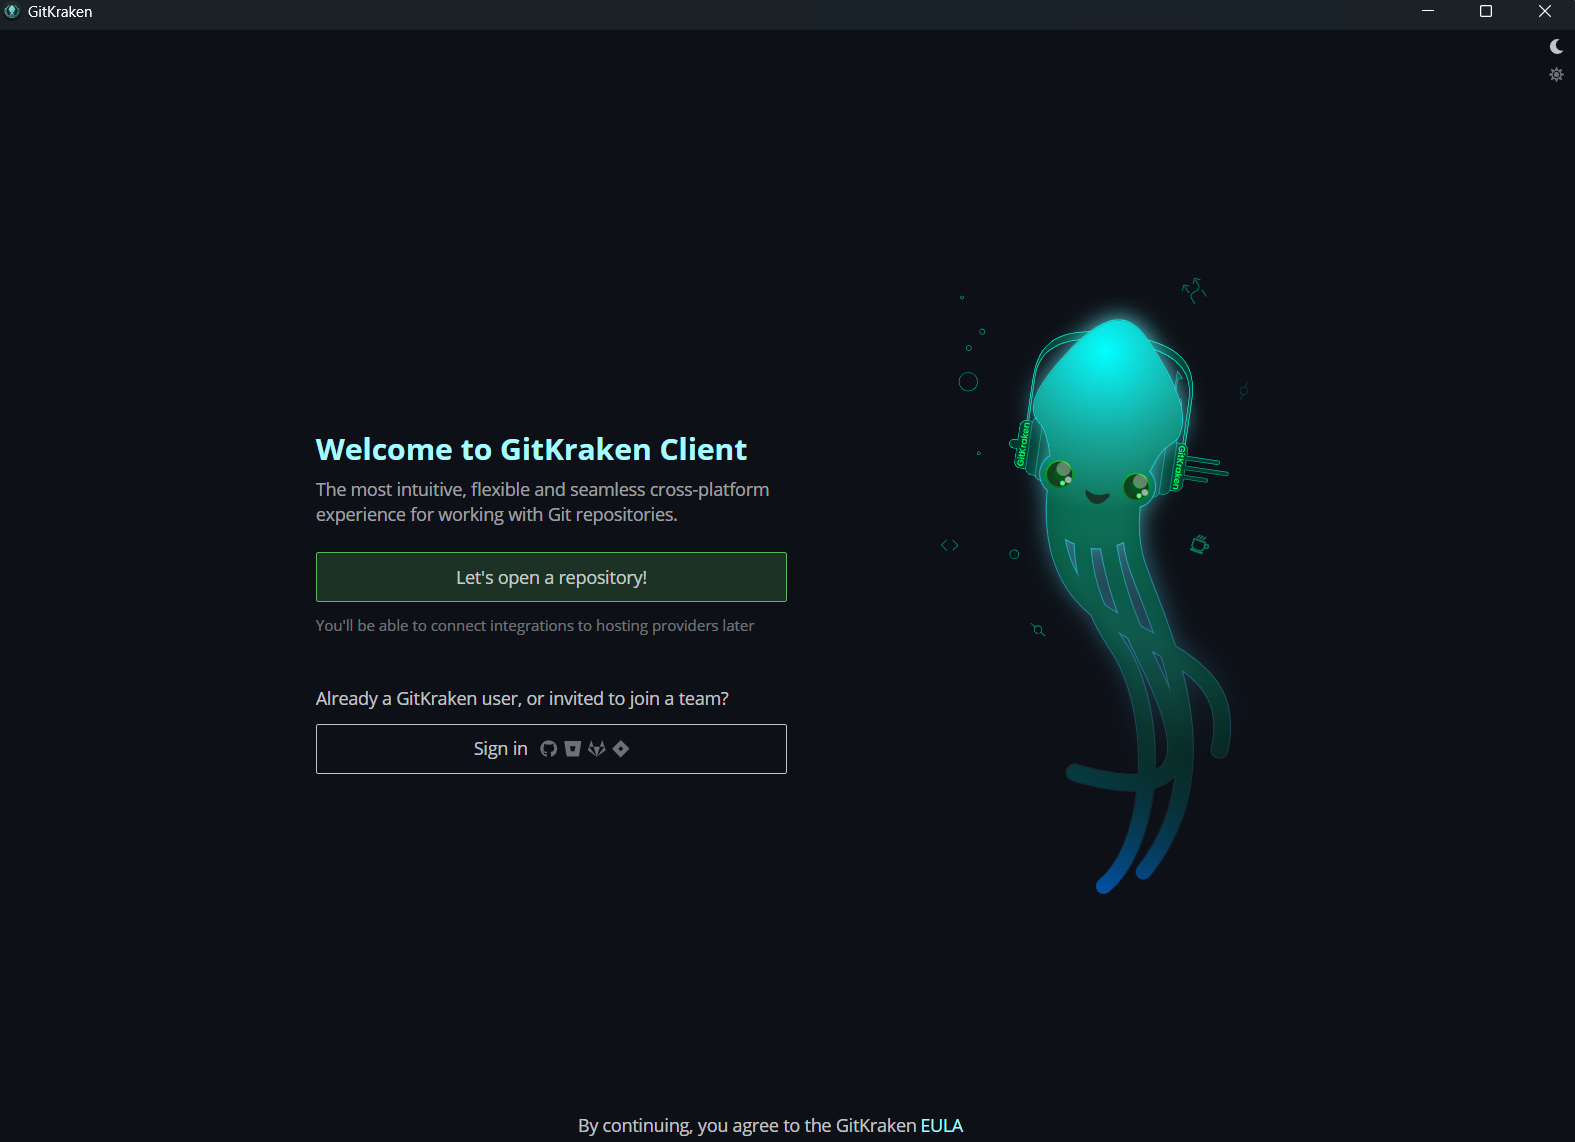Click the GitKraken app logo in title bar

[x=12, y=11]
